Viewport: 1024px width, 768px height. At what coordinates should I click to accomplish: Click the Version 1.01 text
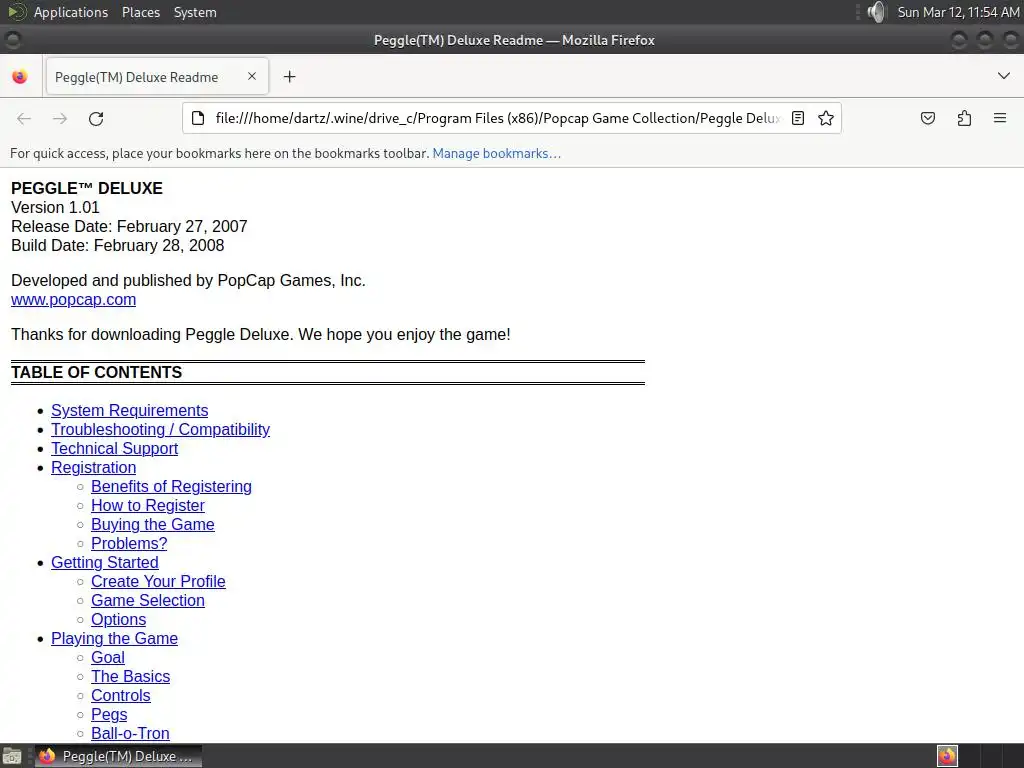point(55,208)
